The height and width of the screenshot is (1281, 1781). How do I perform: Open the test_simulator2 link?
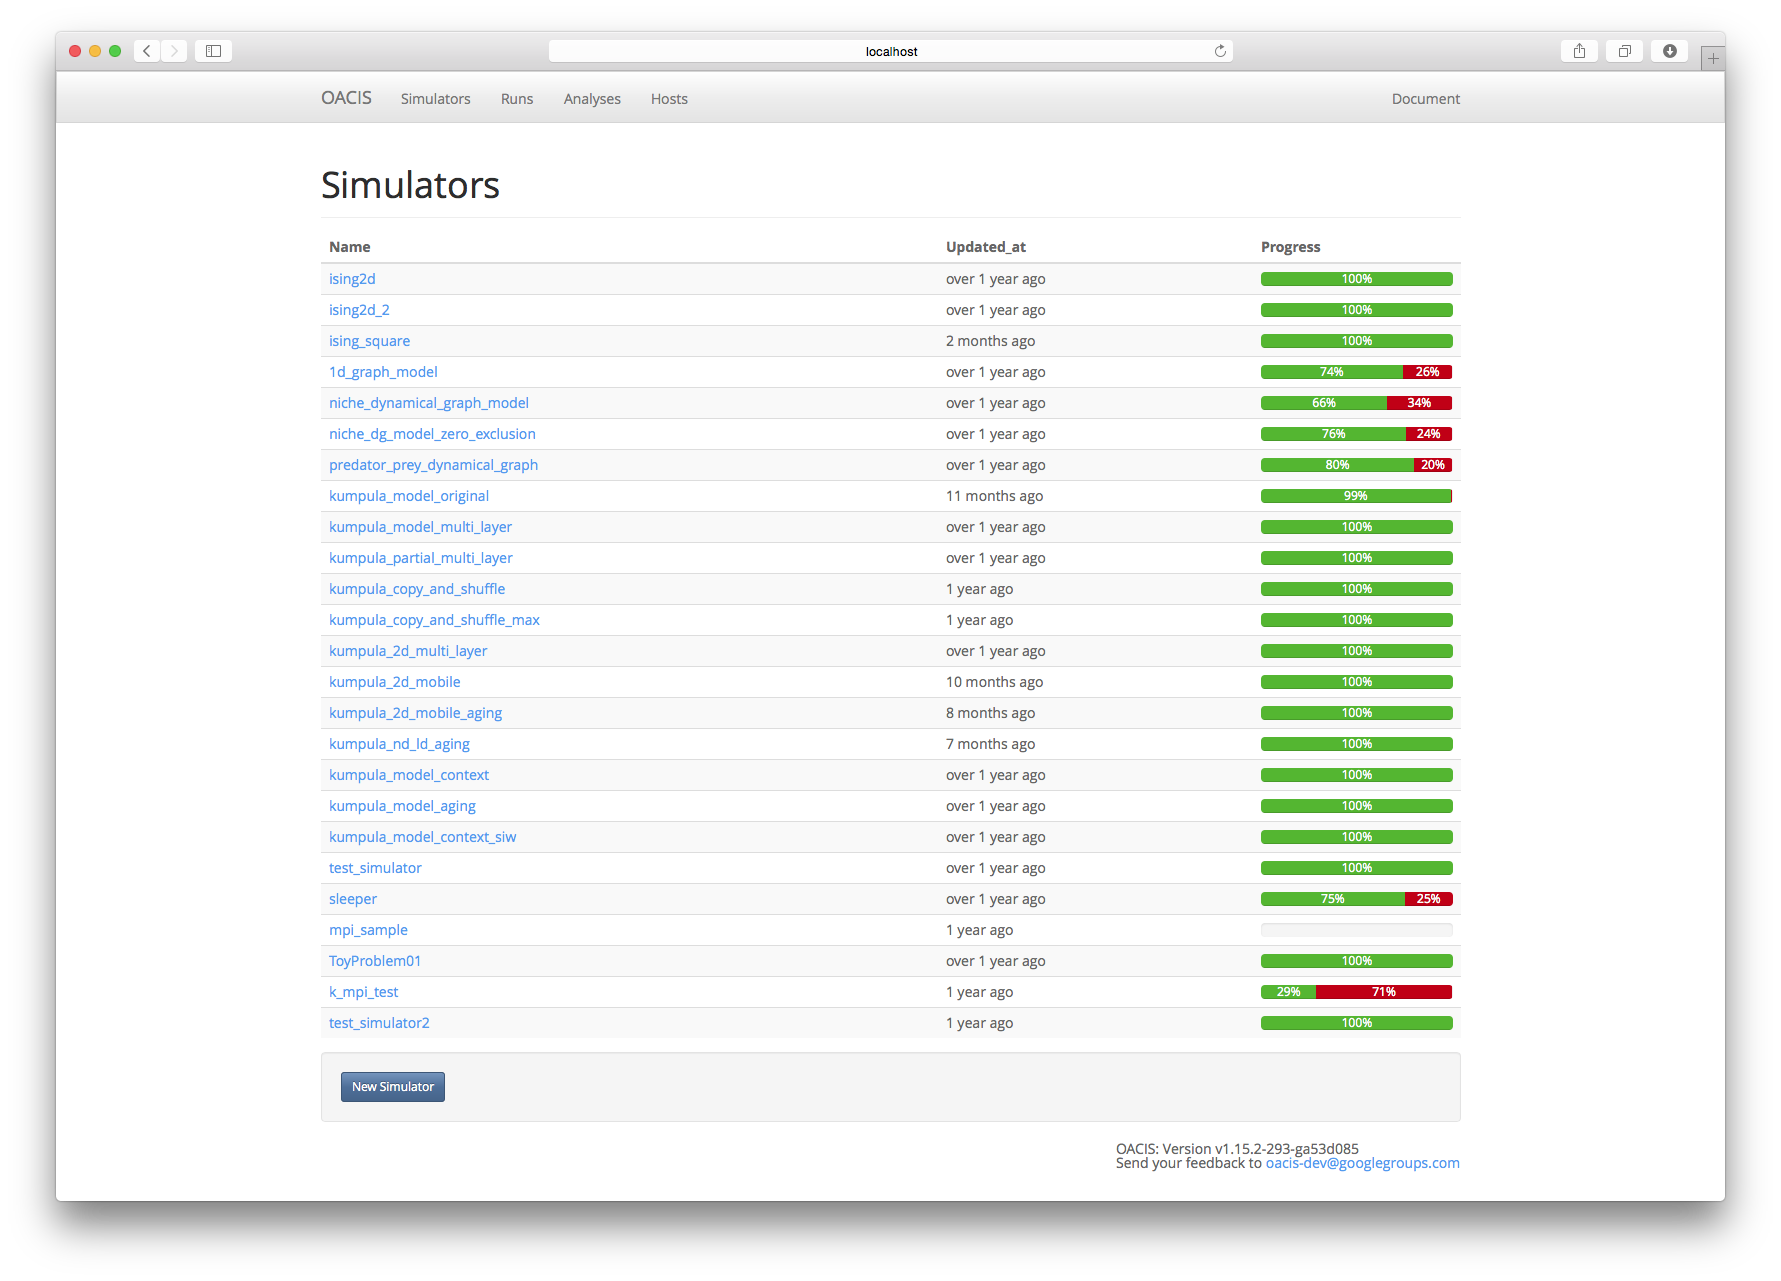pyautogui.click(x=379, y=1023)
